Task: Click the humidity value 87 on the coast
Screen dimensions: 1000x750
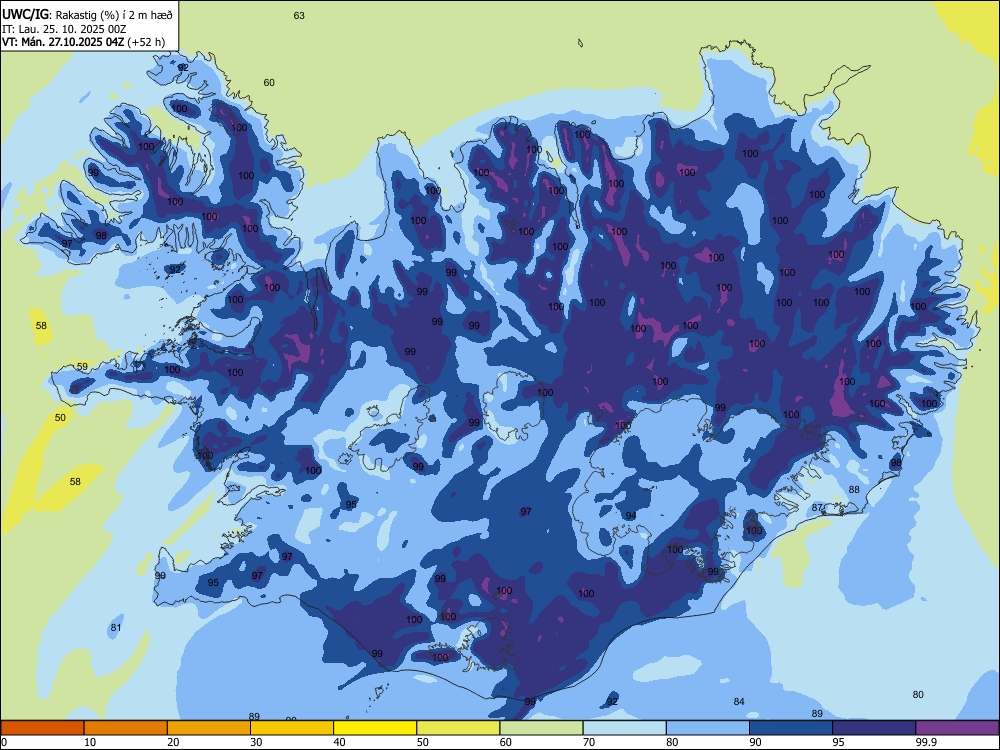Action: (x=817, y=508)
